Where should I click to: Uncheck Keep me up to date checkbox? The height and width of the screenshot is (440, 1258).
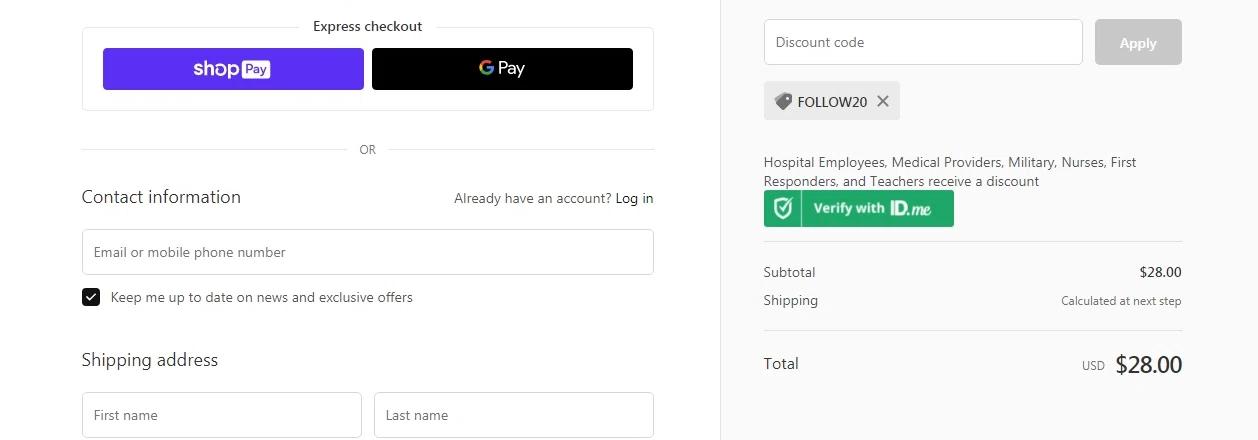tap(91, 297)
